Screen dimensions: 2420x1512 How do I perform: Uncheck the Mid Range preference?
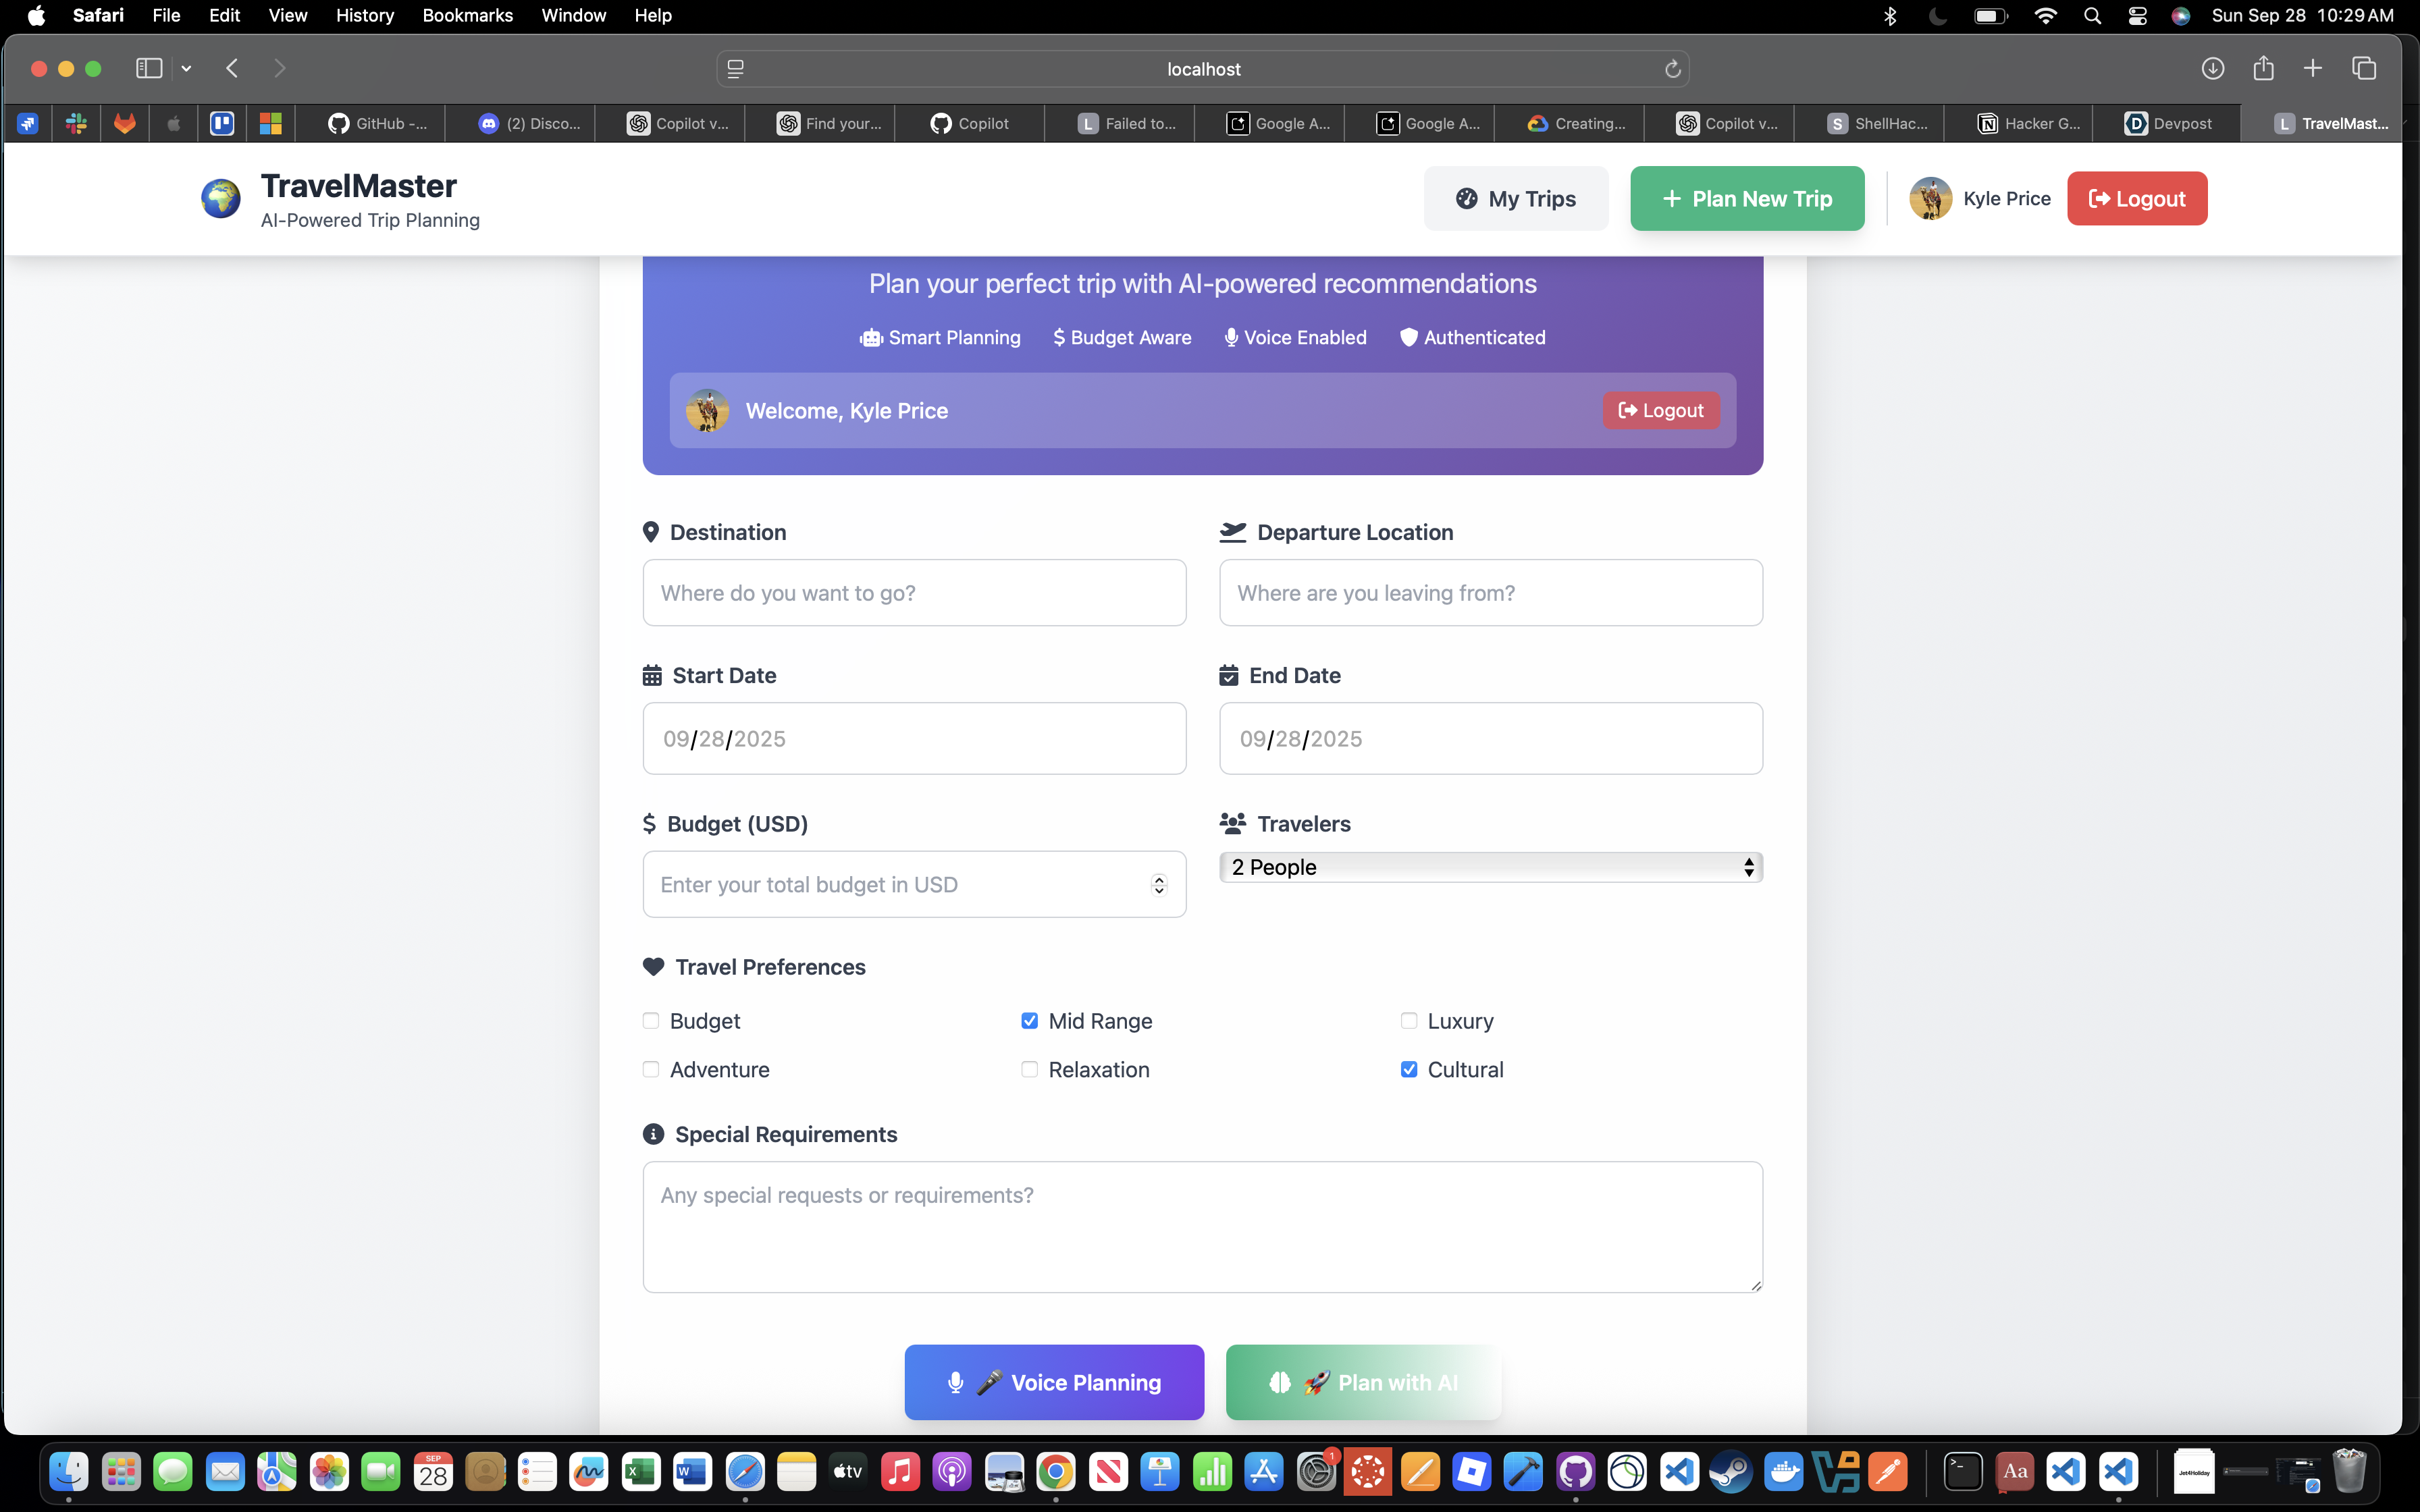(1029, 1021)
